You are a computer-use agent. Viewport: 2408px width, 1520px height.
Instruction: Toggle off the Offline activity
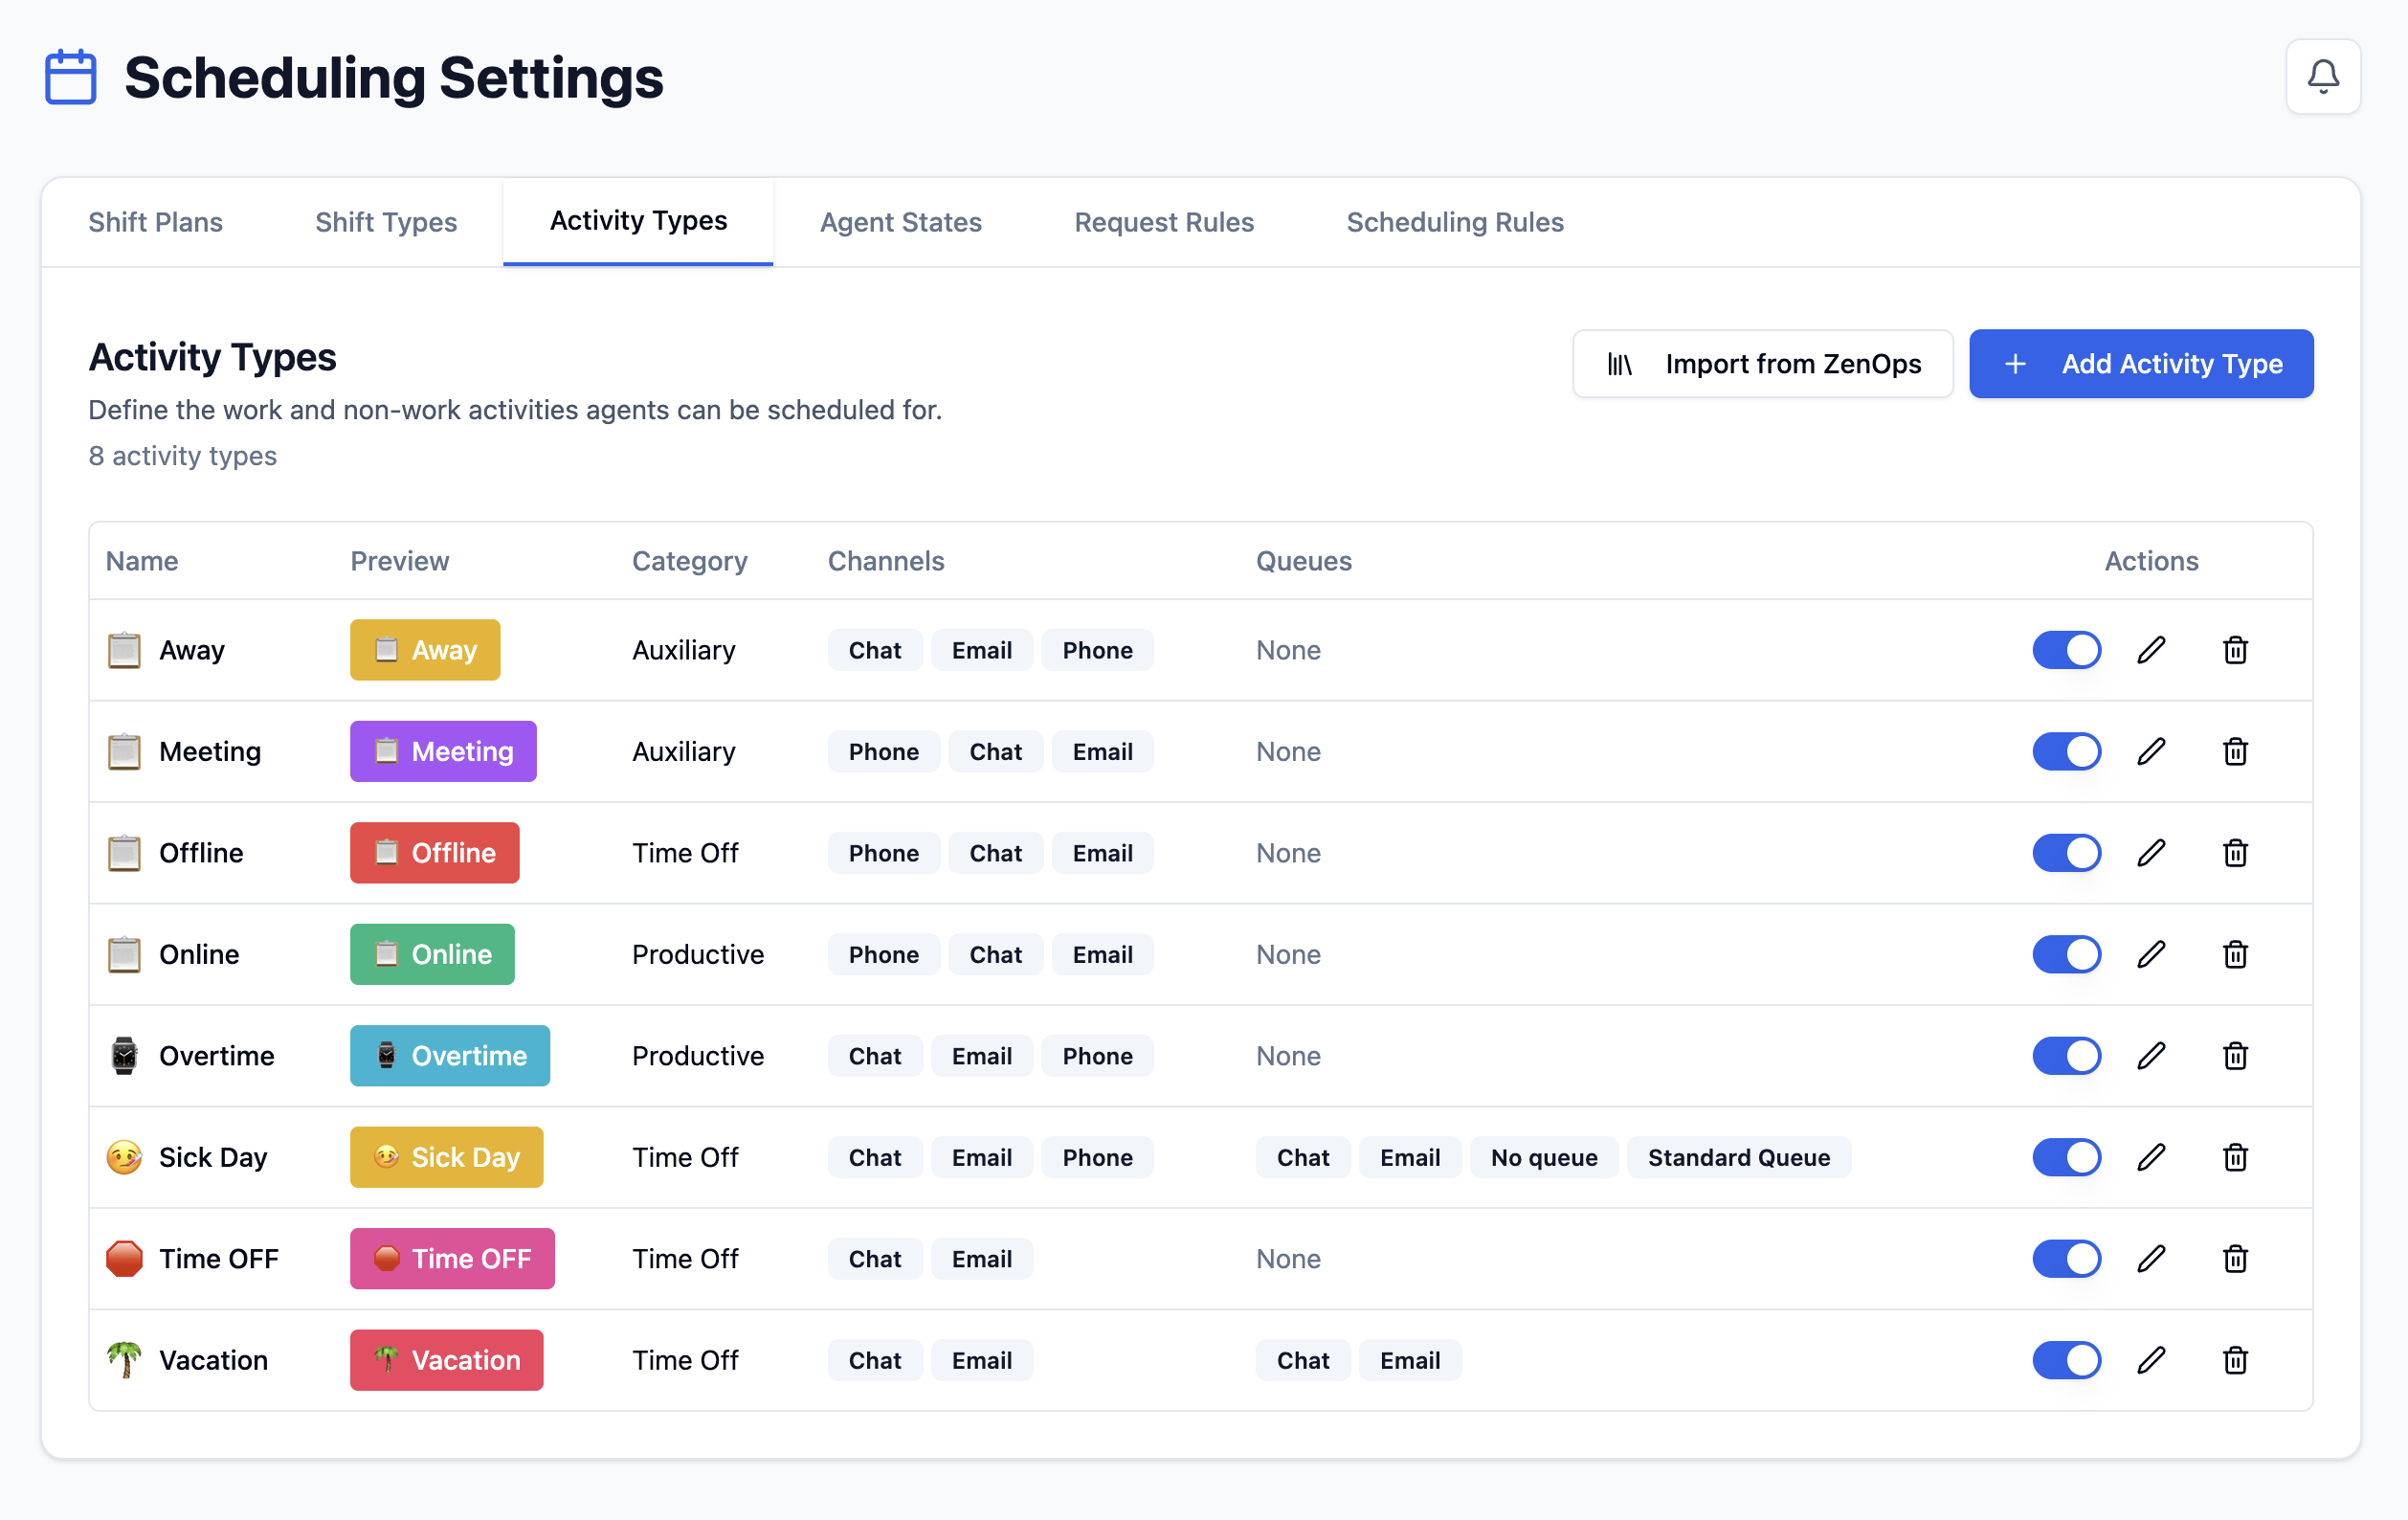click(x=2066, y=853)
